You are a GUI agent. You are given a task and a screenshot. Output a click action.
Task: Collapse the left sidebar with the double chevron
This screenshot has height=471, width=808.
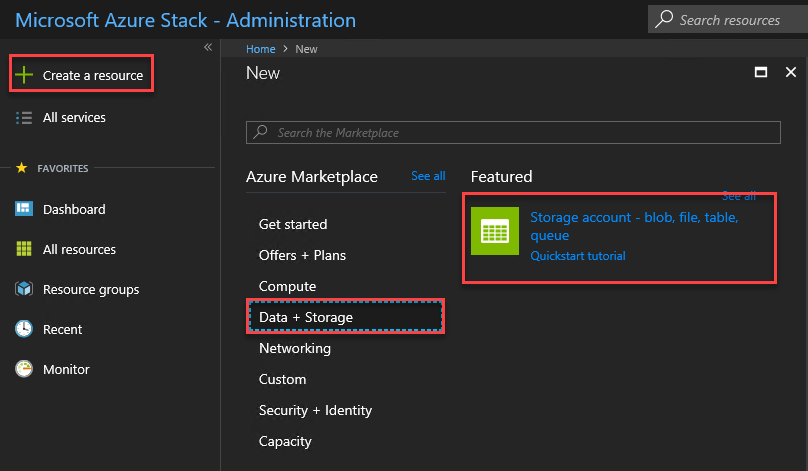coord(208,47)
